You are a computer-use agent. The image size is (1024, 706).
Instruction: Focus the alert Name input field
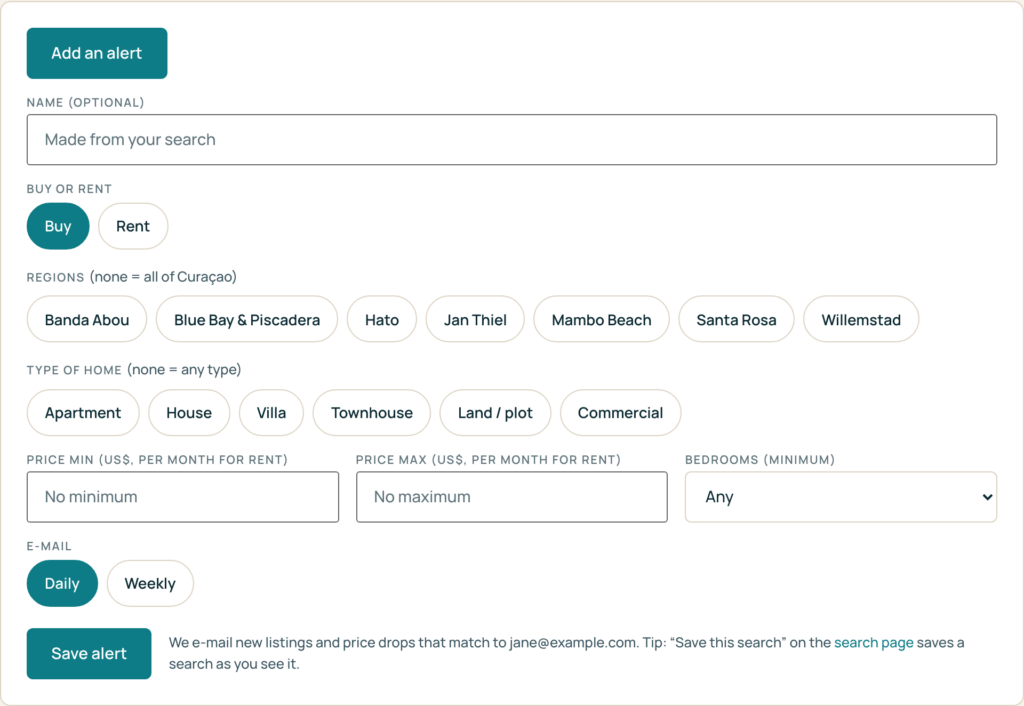pyautogui.click(x=511, y=140)
